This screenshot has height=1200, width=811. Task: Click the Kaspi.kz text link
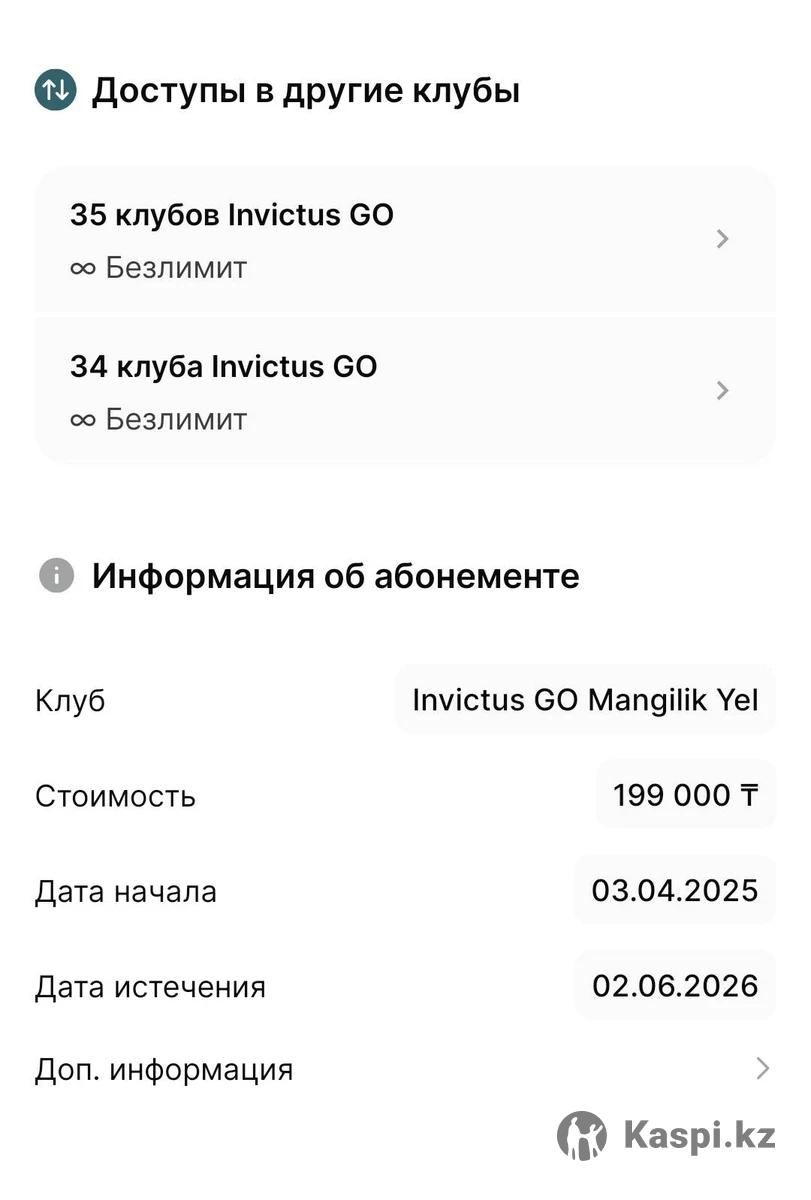[x=699, y=1135]
